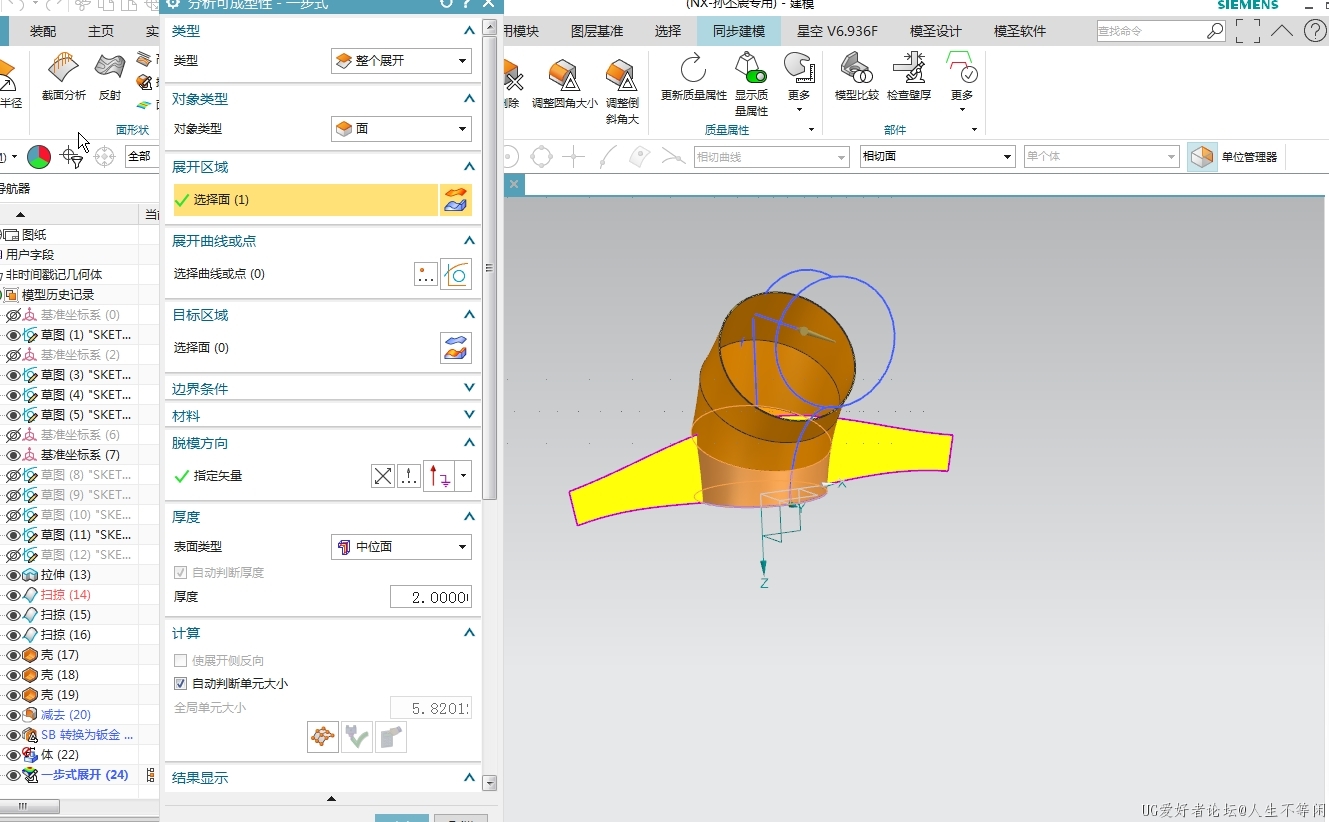Select SB 转换为钣金 feature in the tree
Viewport: 1329px width, 822px height.
pyautogui.click(x=87, y=735)
